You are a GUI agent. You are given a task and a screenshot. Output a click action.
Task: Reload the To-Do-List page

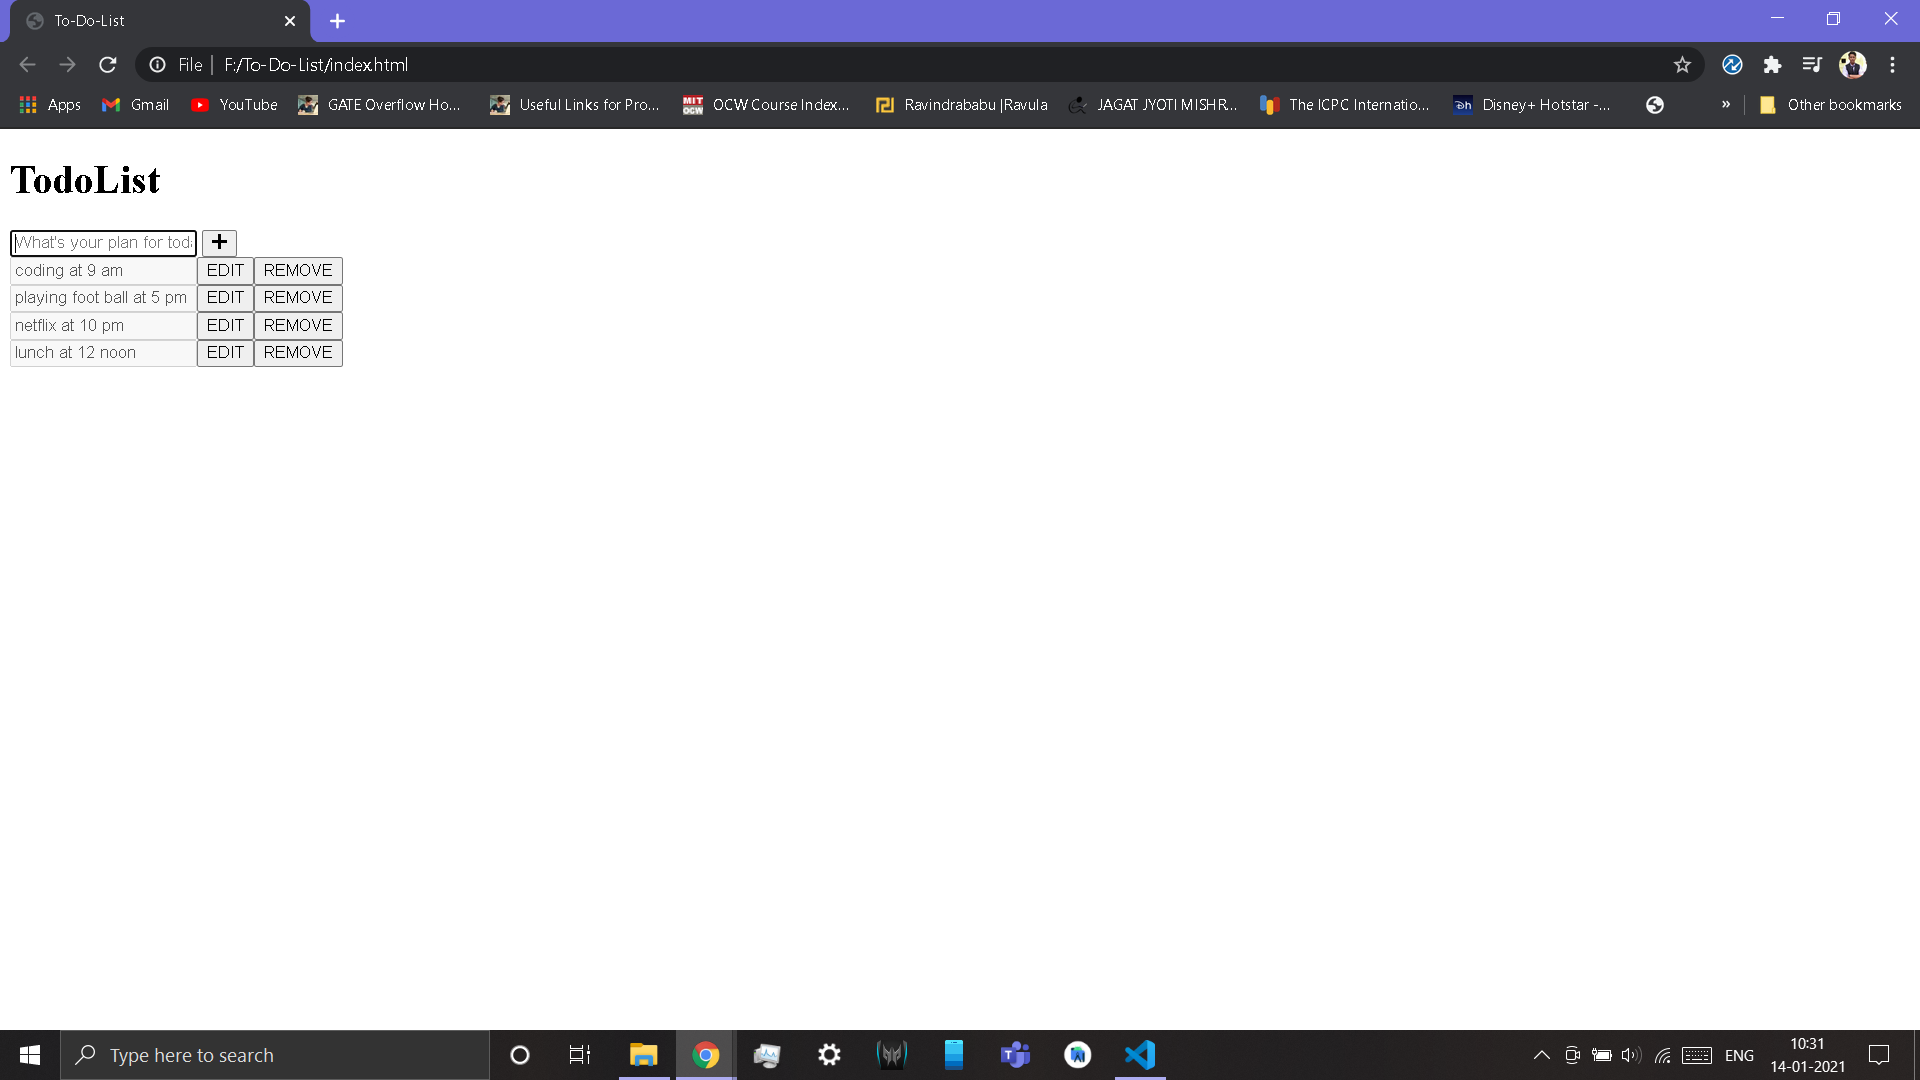[x=108, y=65]
